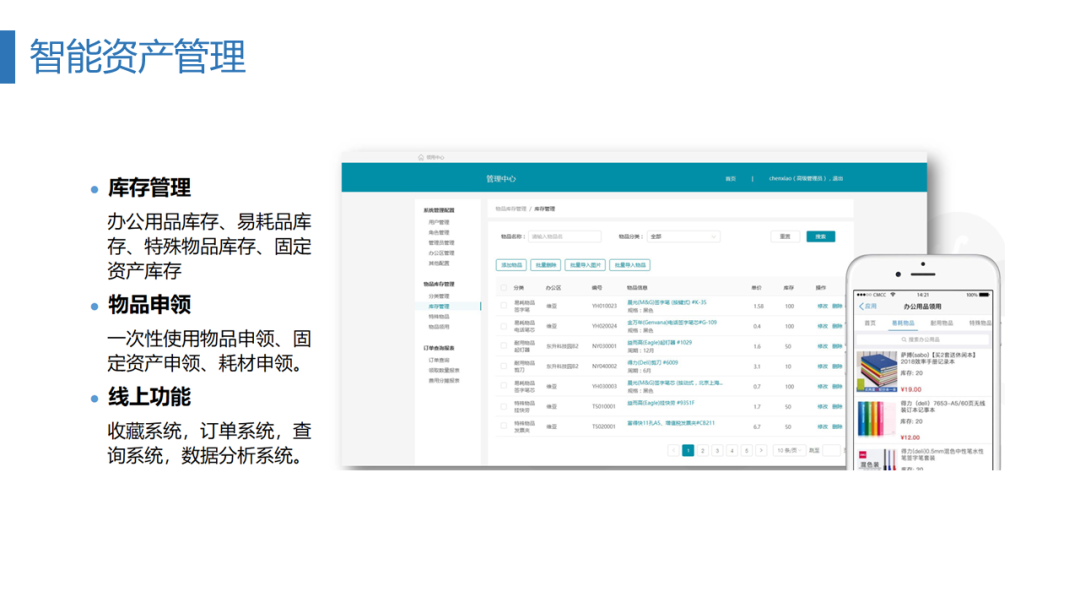Image resolution: width=1080 pixels, height=608 pixels.
Task: Tap the stacked notebooks product image
Action: click(x=877, y=371)
